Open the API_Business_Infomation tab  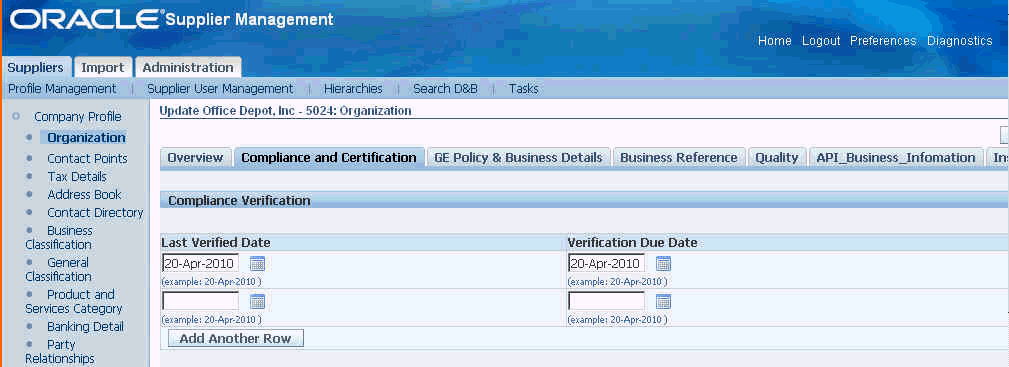pos(896,158)
